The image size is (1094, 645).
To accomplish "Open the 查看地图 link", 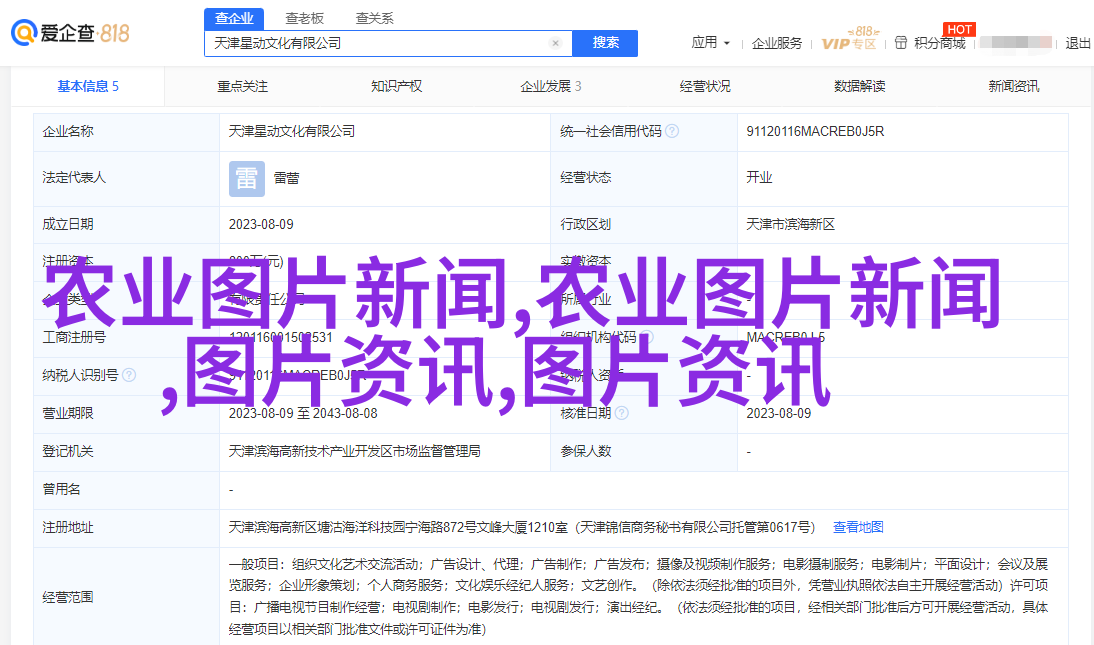I will 858,528.
